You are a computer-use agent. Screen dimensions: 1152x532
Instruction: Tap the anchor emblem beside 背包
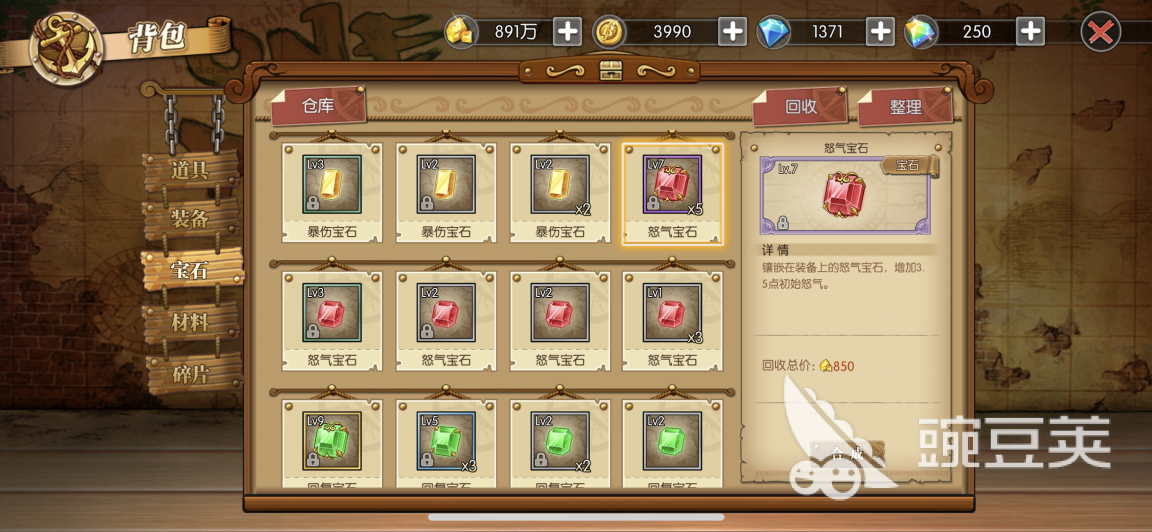click(x=66, y=47)
